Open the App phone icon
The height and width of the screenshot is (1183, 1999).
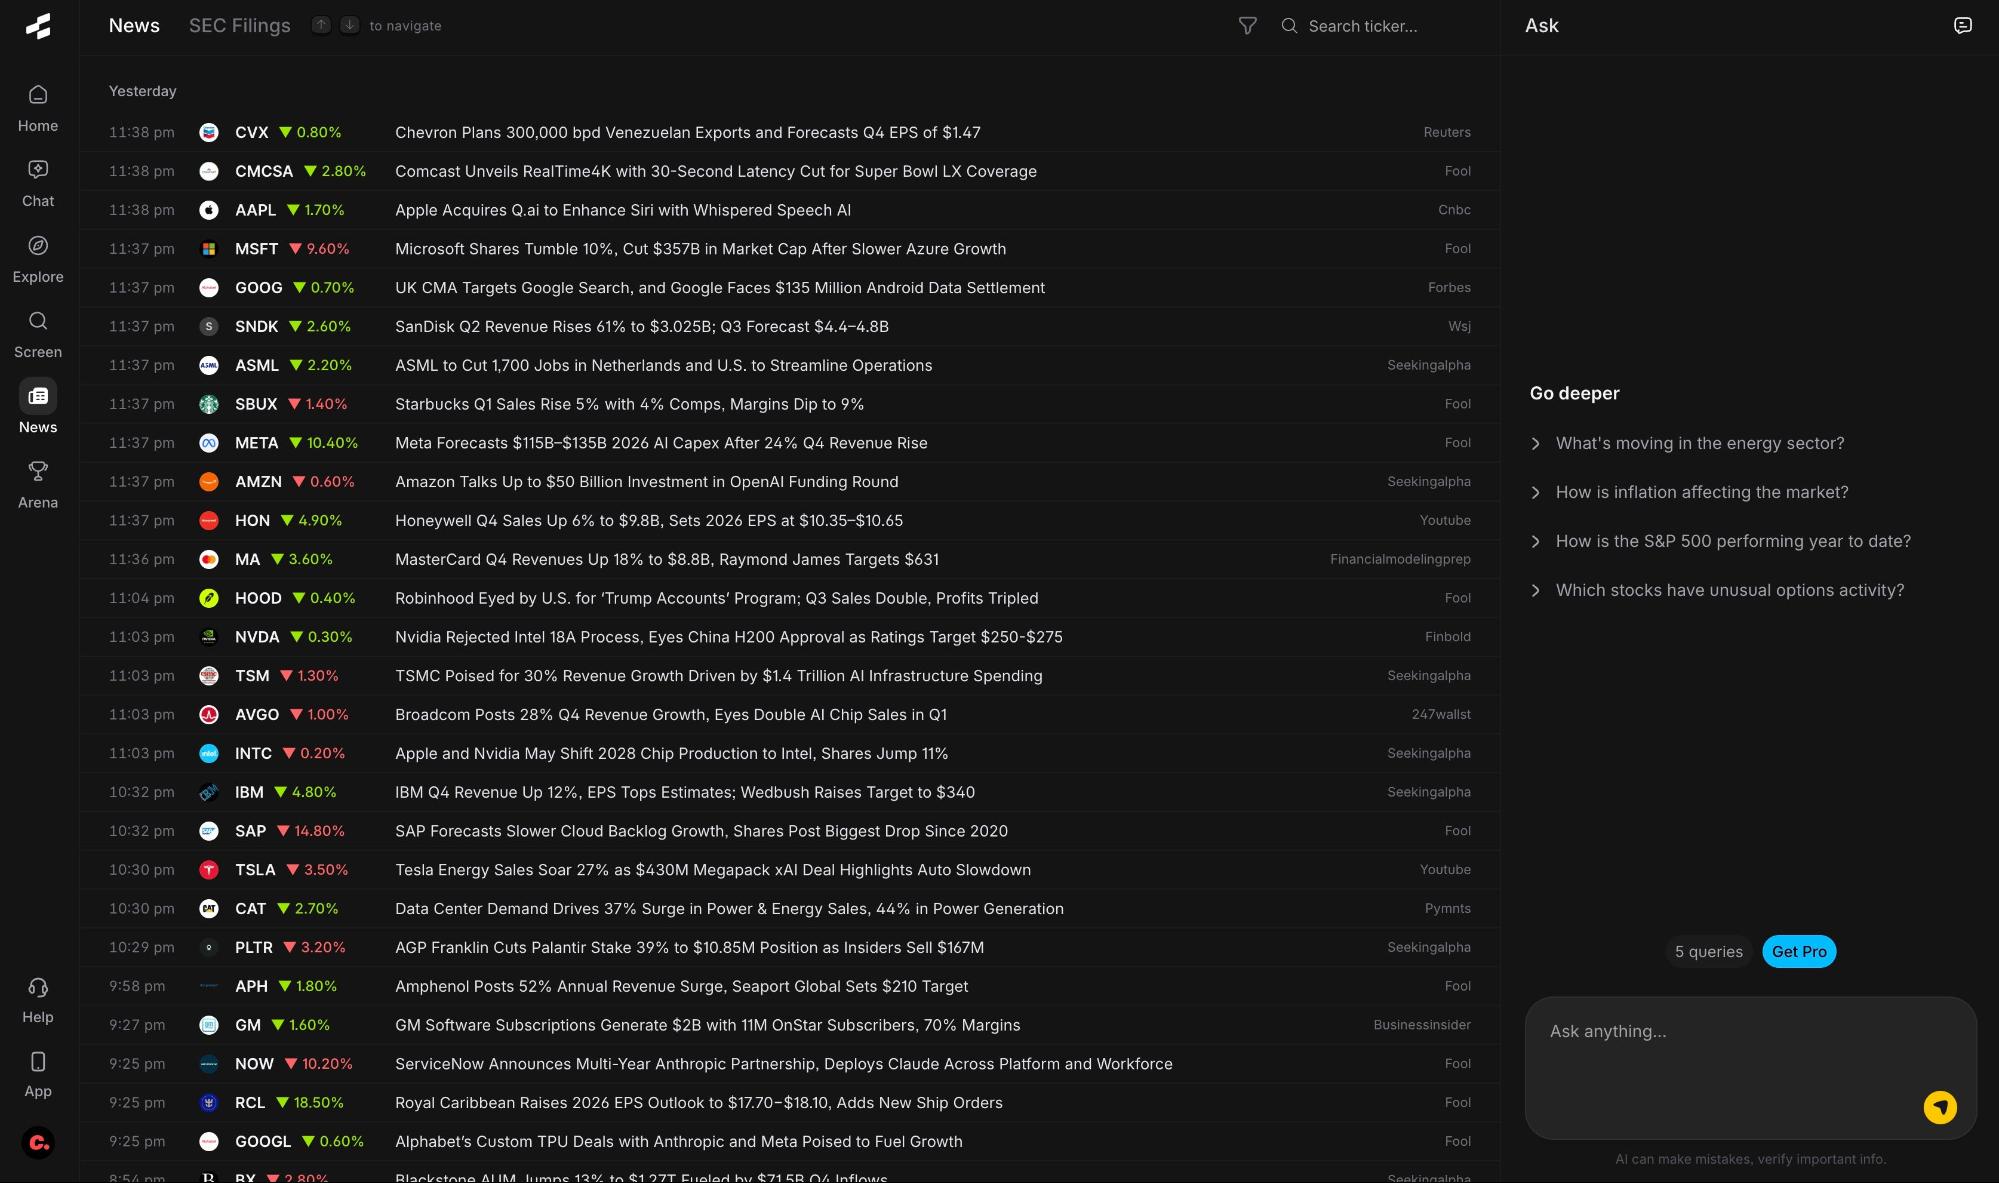38,1062
